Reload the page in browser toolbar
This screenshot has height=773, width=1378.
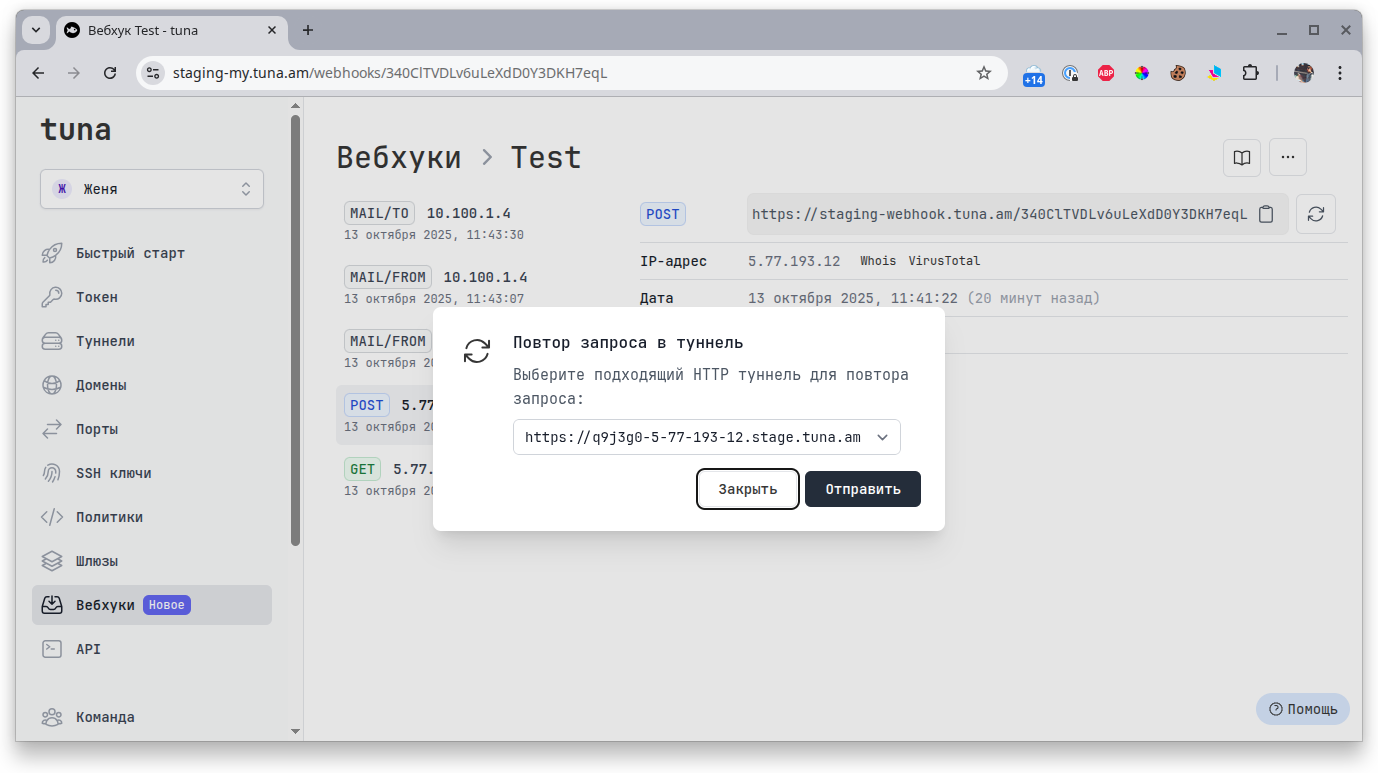click(111, 73)
